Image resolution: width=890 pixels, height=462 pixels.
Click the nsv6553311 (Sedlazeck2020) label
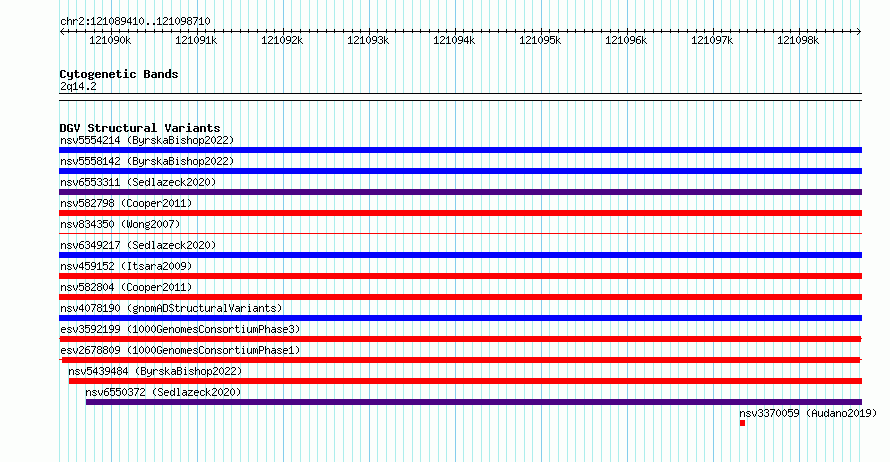(x=138, y=182)
